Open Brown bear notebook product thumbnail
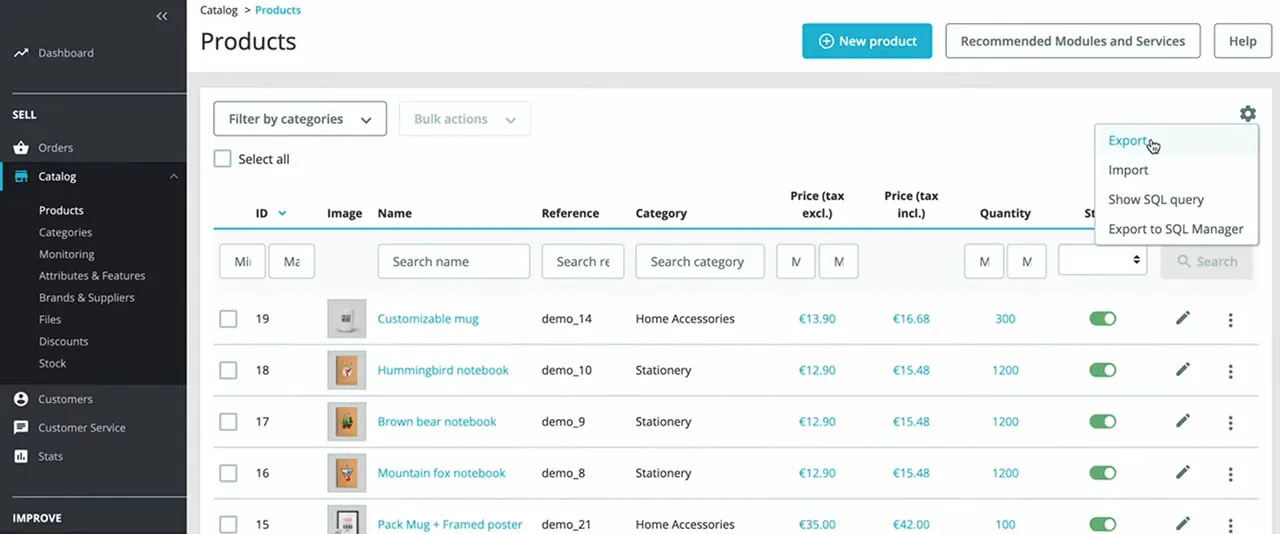The height and width of the screenshot is (534, 1280). pyautogui.click(x=346, y=422)
